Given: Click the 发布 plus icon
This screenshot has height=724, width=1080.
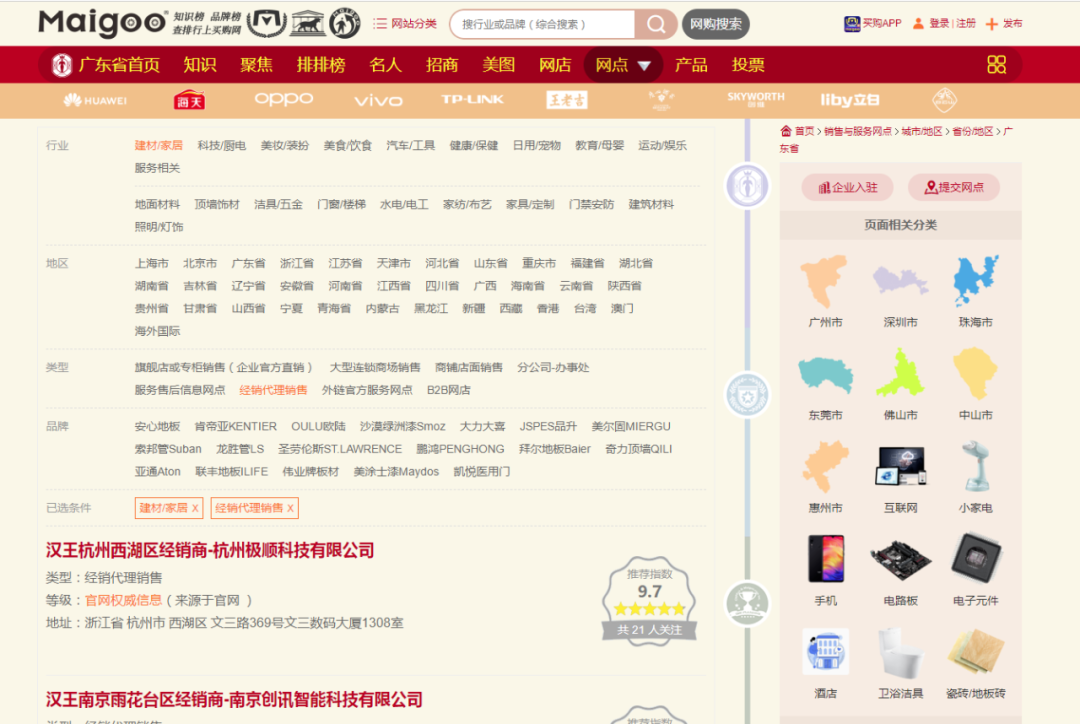Looking at the screenshot, I should [x=991, y=24].
